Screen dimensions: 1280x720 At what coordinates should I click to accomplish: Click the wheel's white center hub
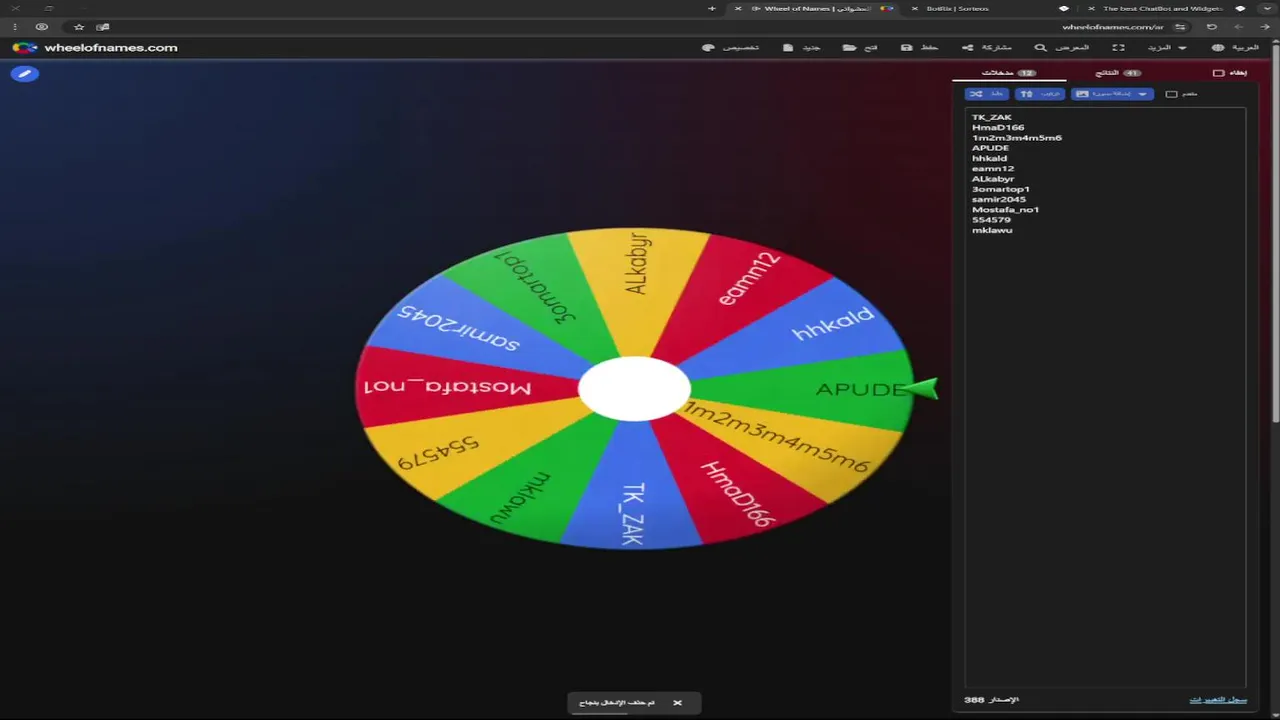634,389
